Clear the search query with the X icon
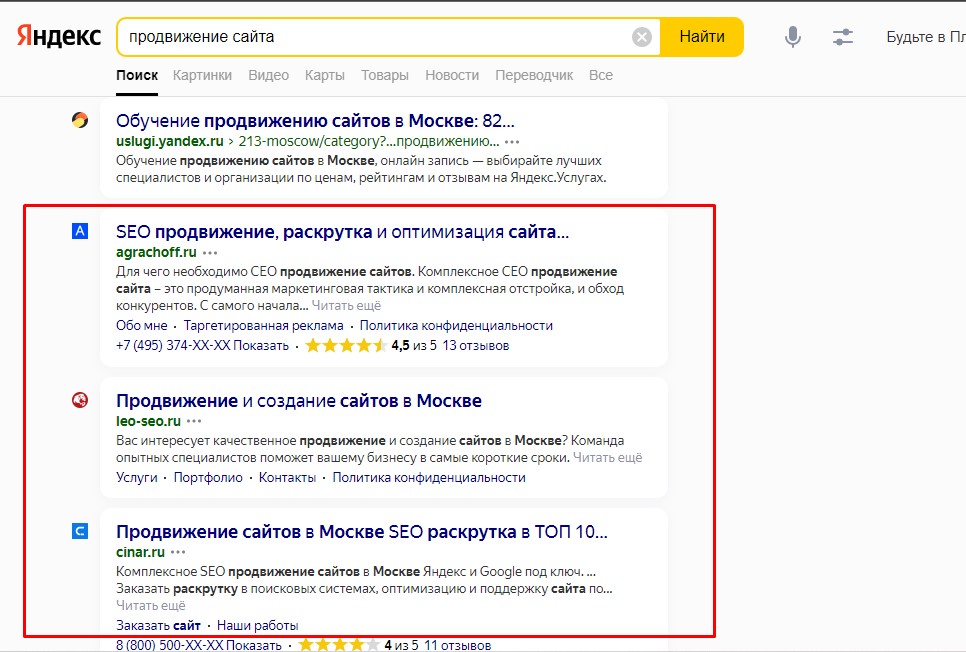966x652 pixels. pos(641,37)
